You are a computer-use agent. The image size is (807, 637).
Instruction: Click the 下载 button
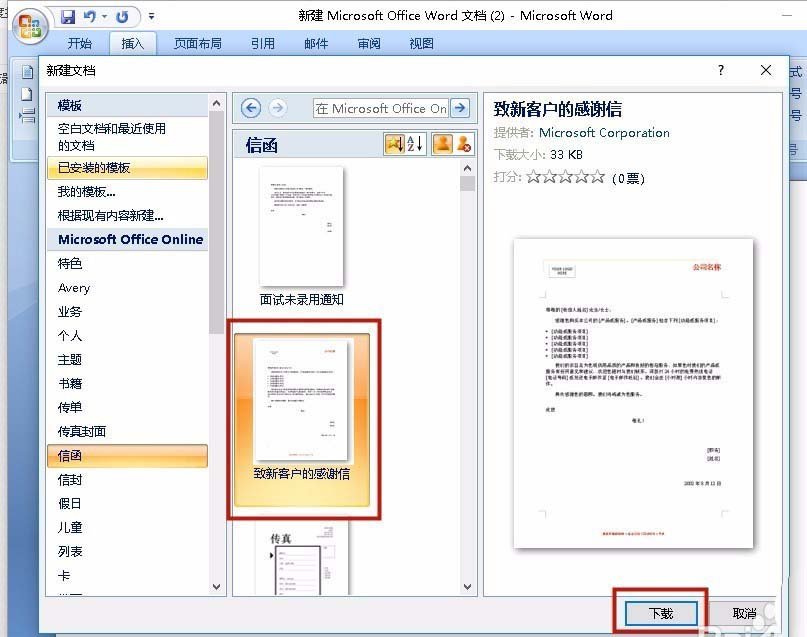tap(661, 613)
